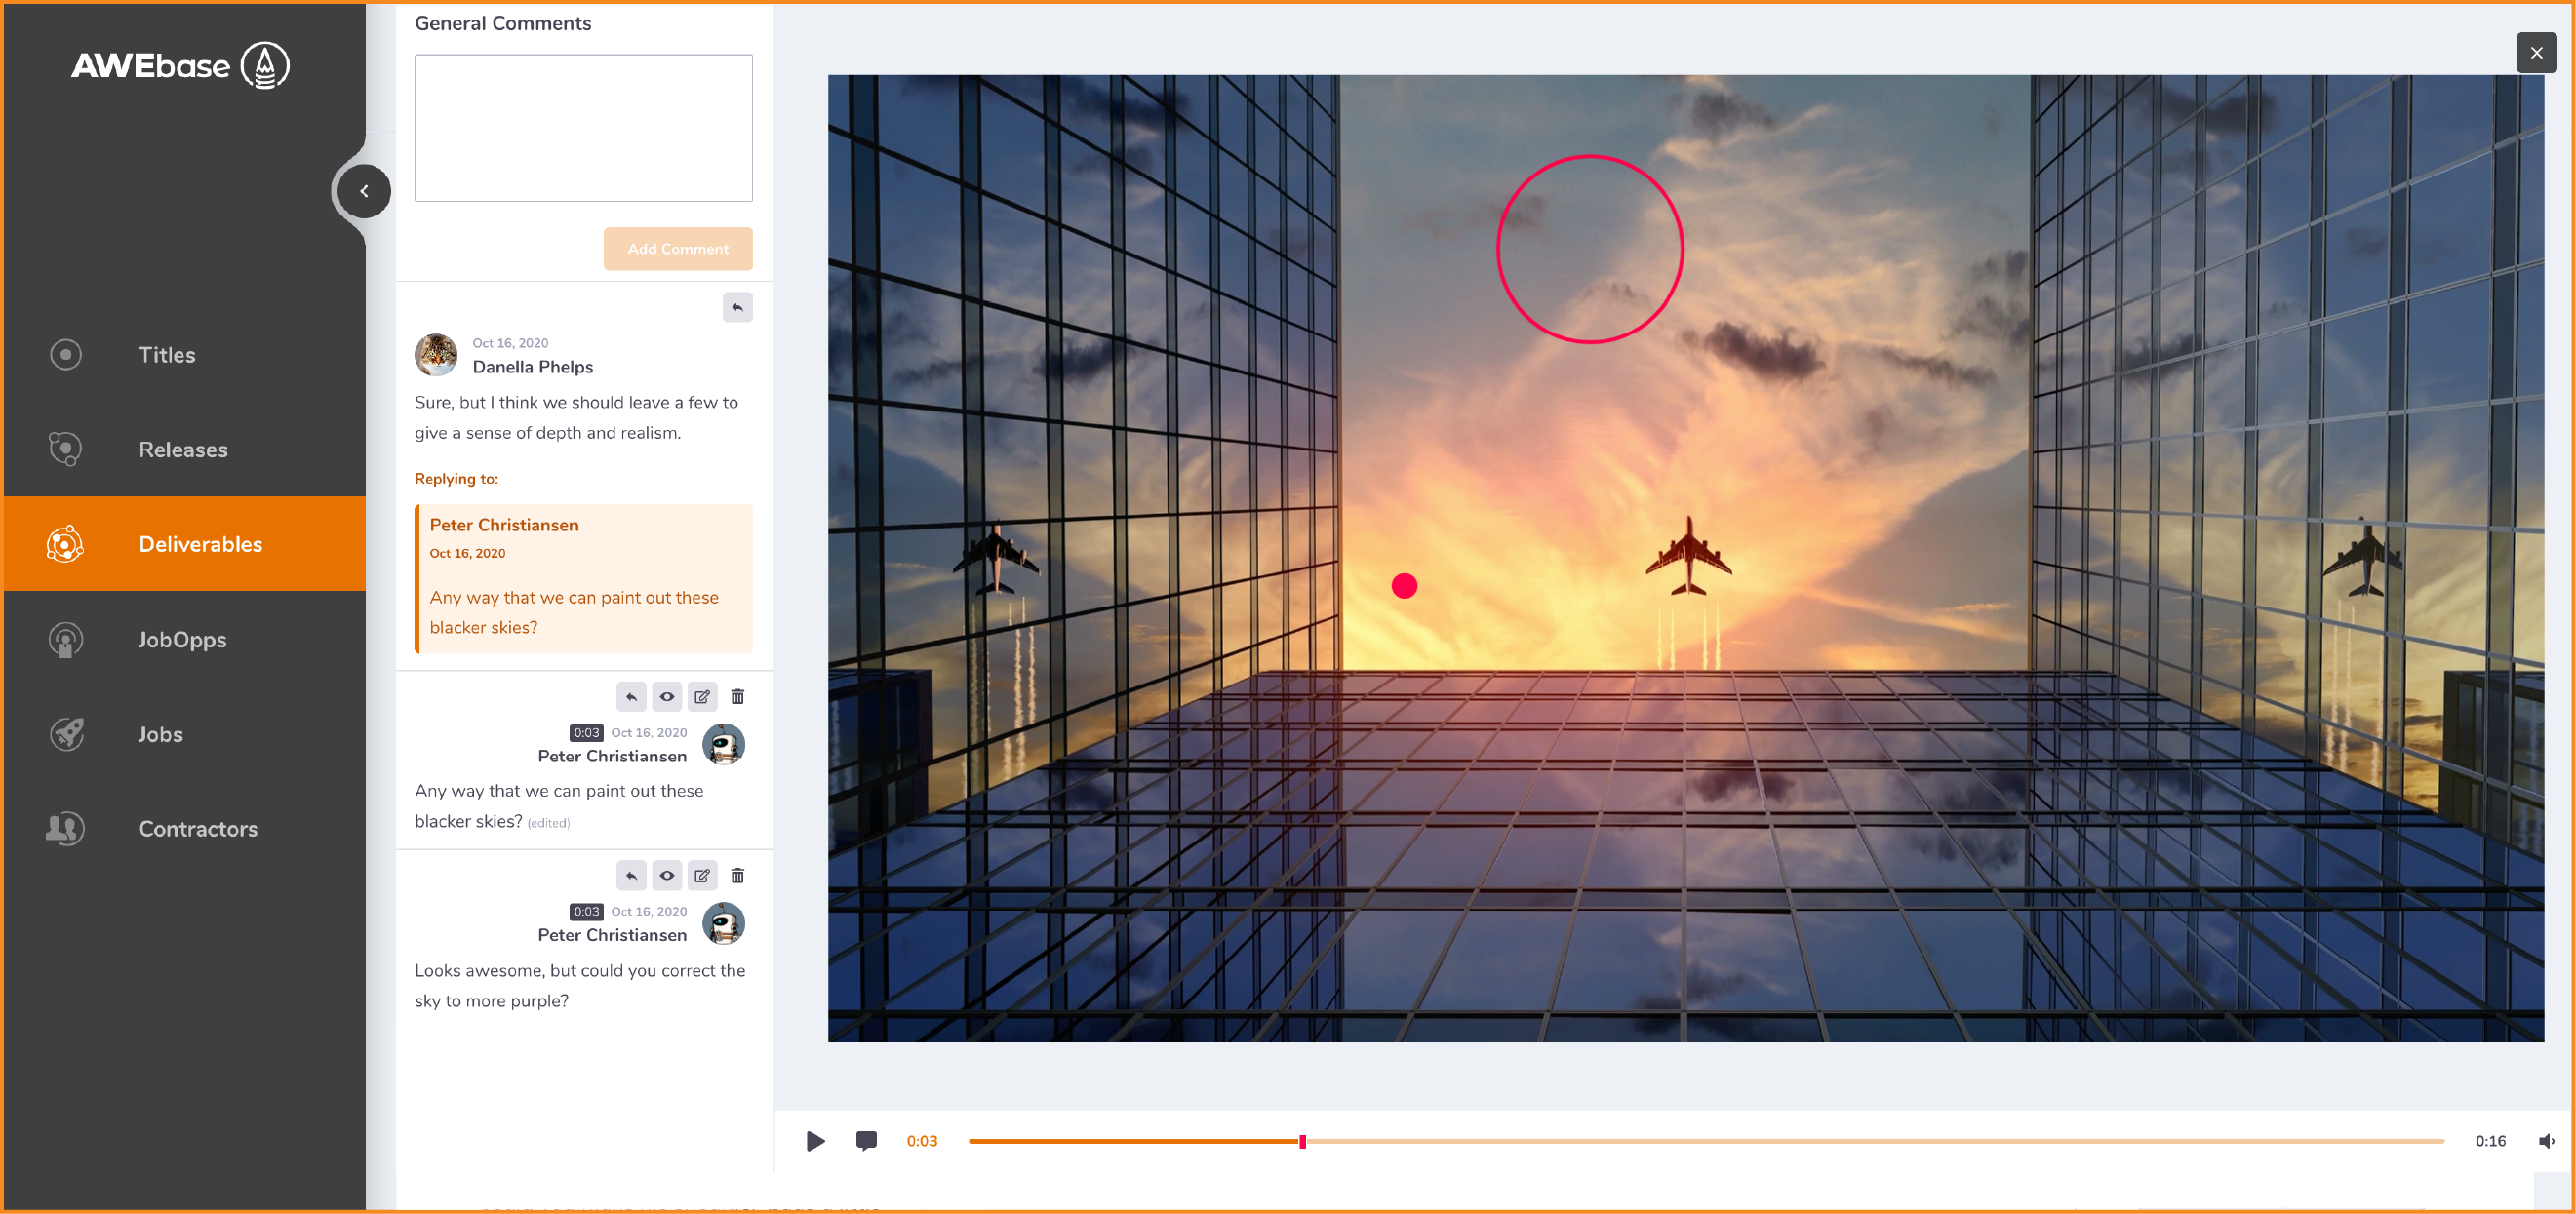Click the comment bubble icon beside play
The image size is (2576, 1214).
[x=866, y=1141]
